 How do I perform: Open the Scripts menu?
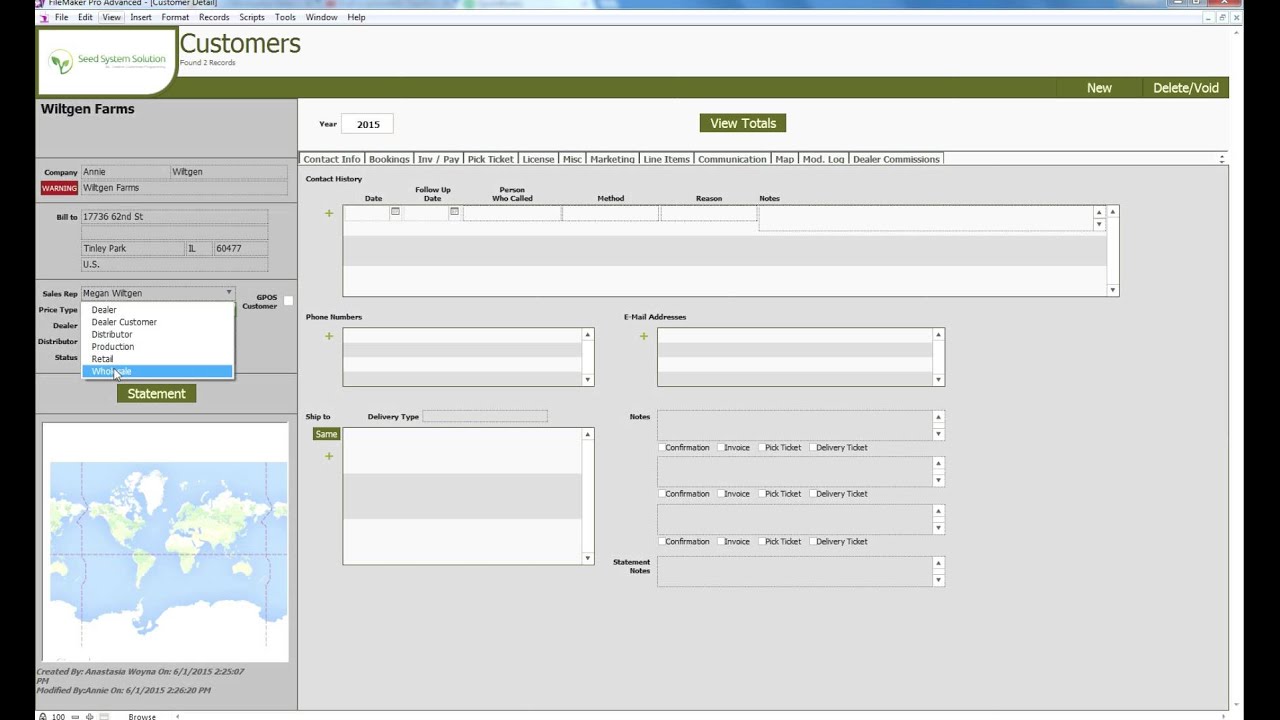point(252,17)
